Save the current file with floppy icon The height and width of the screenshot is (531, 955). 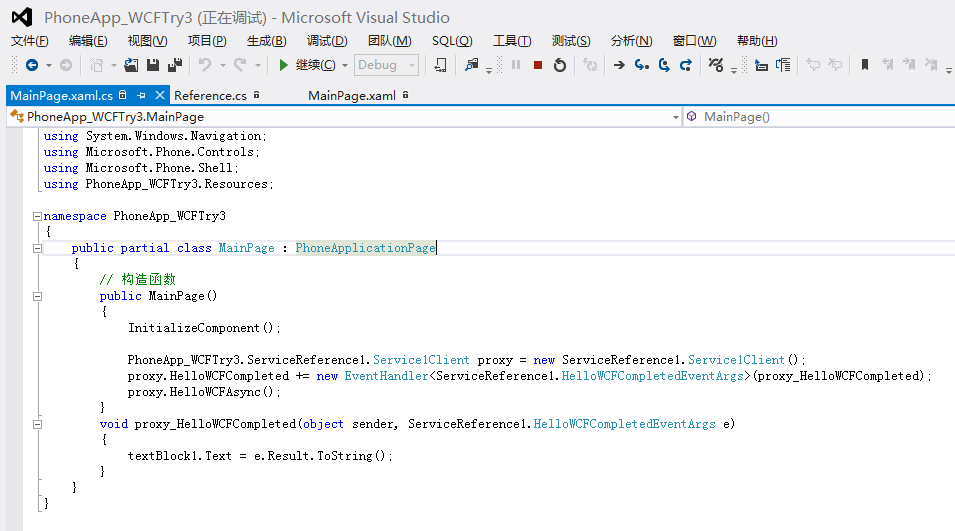(x=153, y=65)
